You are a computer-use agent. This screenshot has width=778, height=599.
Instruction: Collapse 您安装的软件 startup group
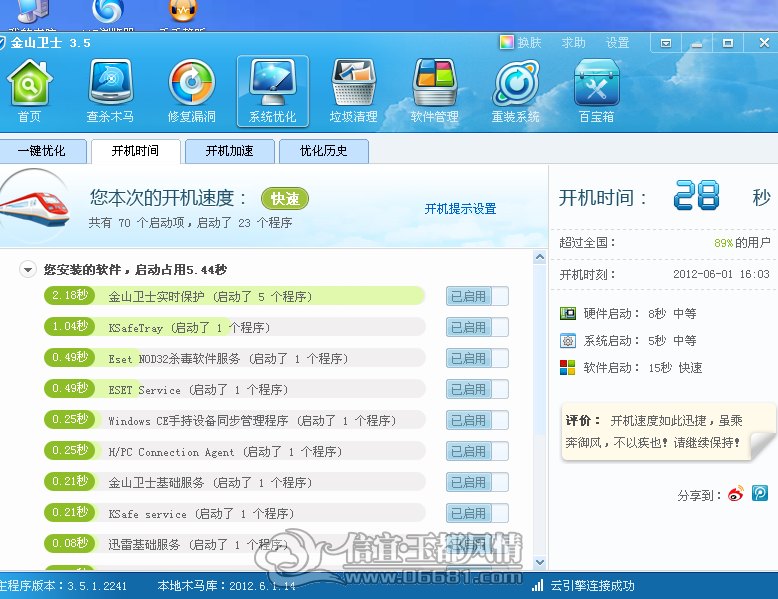[28, 269]
